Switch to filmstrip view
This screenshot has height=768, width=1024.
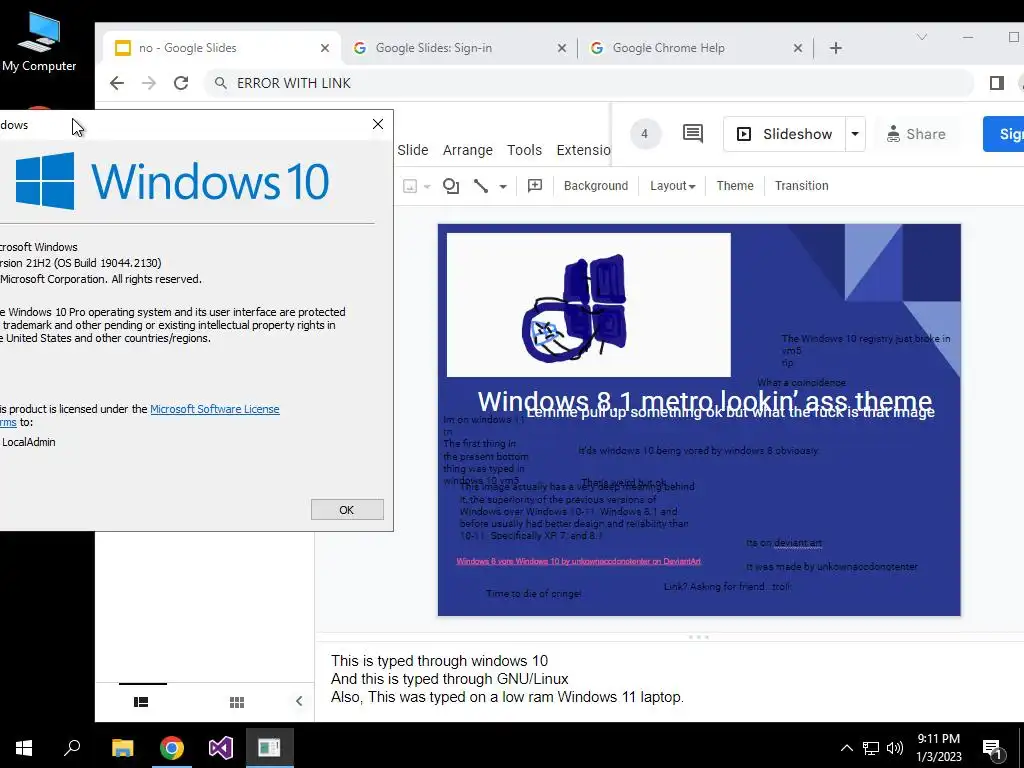[x=141, y=702]
